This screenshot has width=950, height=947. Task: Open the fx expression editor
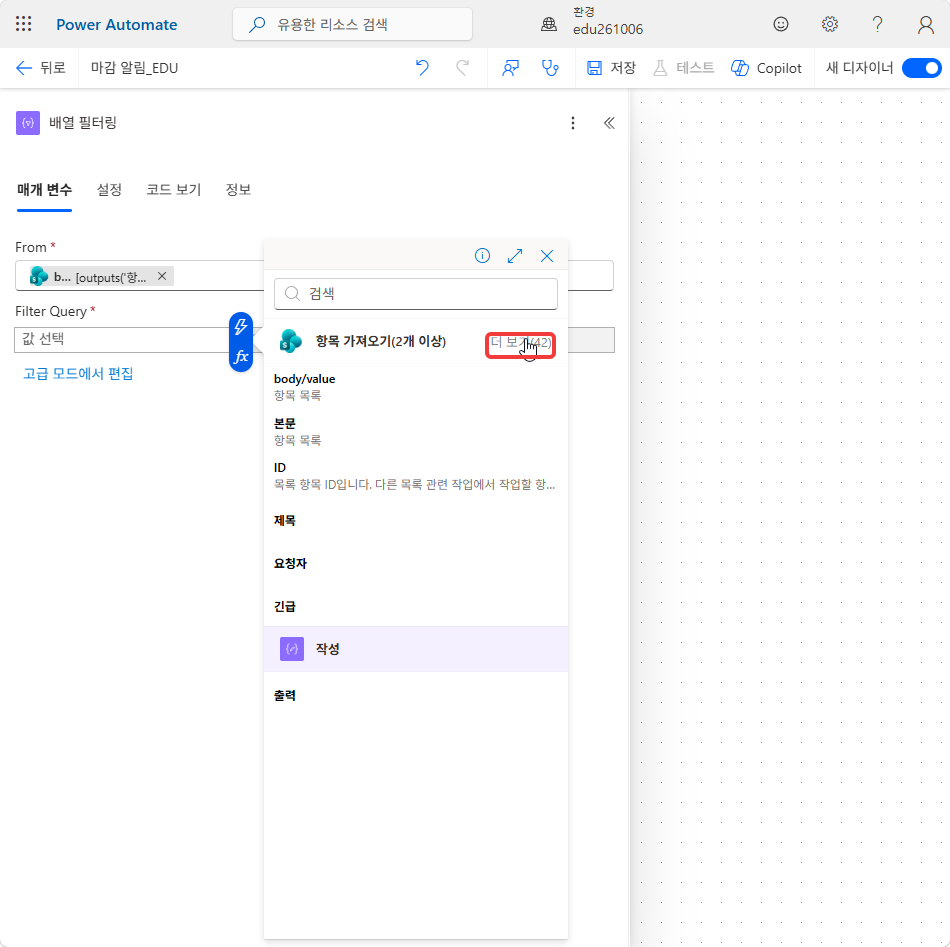241,356
